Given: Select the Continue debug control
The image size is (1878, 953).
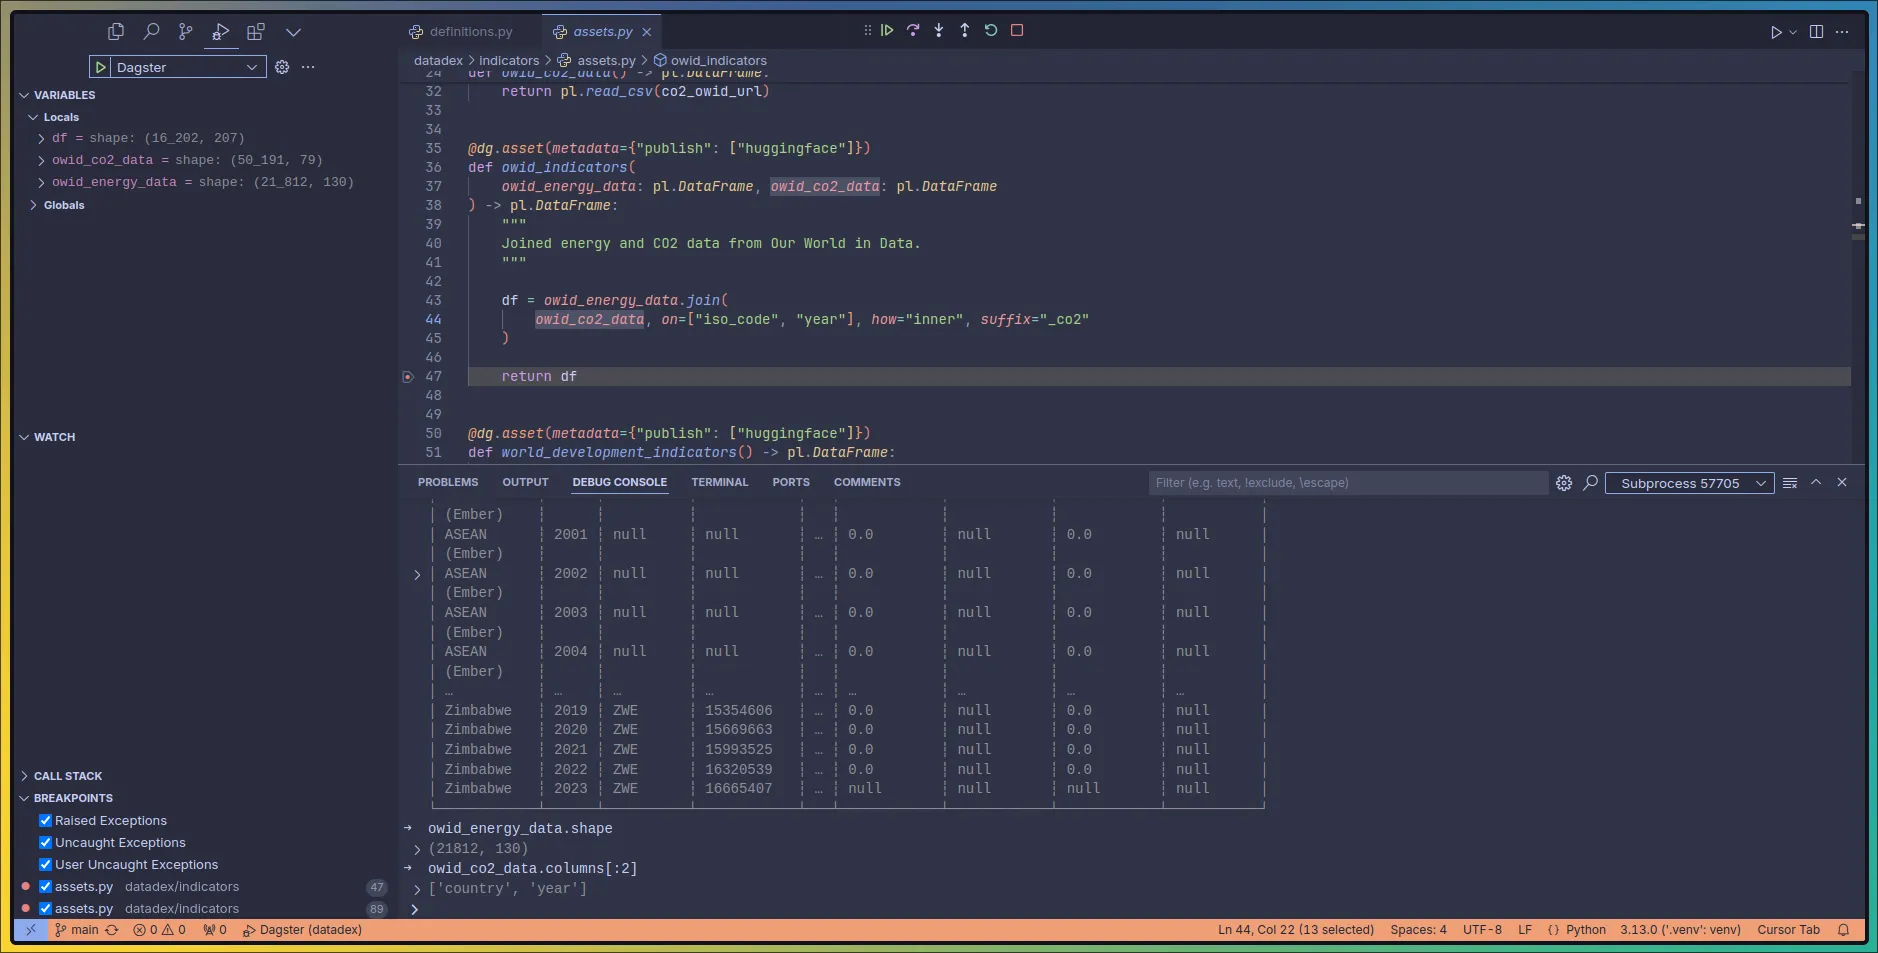Looking at the screenshot, I should click(x=886, y=30).
